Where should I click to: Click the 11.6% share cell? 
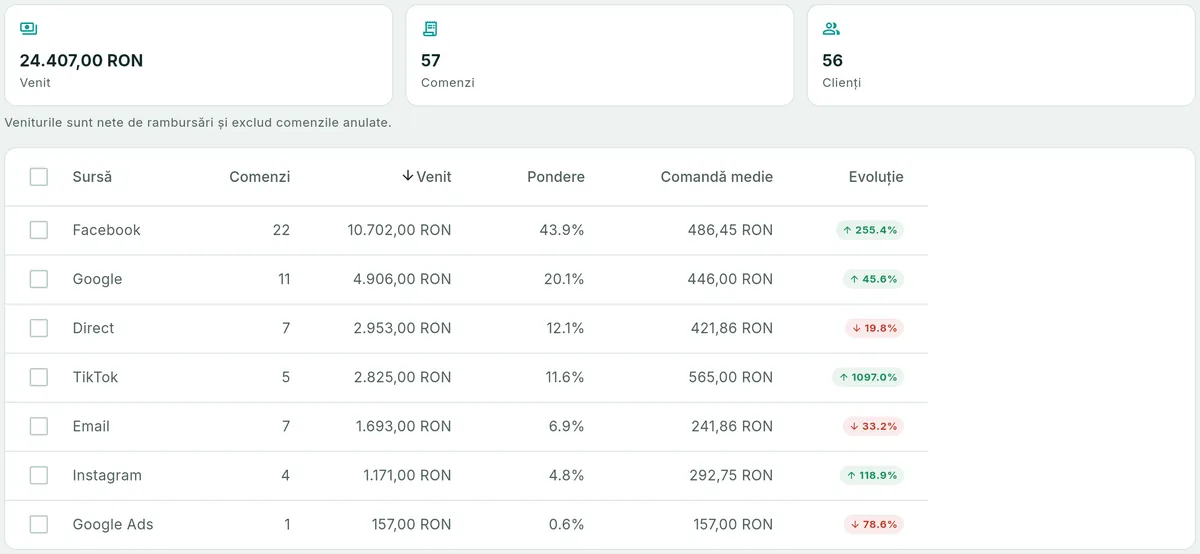click(x=565, y=377)
